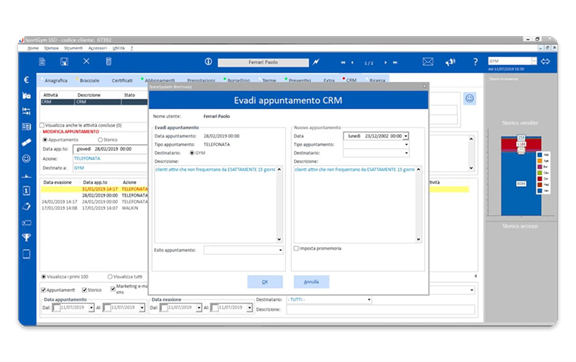The width and height of the screenshot is (576, 362).
Task: Open the new appointment Data dropdown
Action: point(406,136)
